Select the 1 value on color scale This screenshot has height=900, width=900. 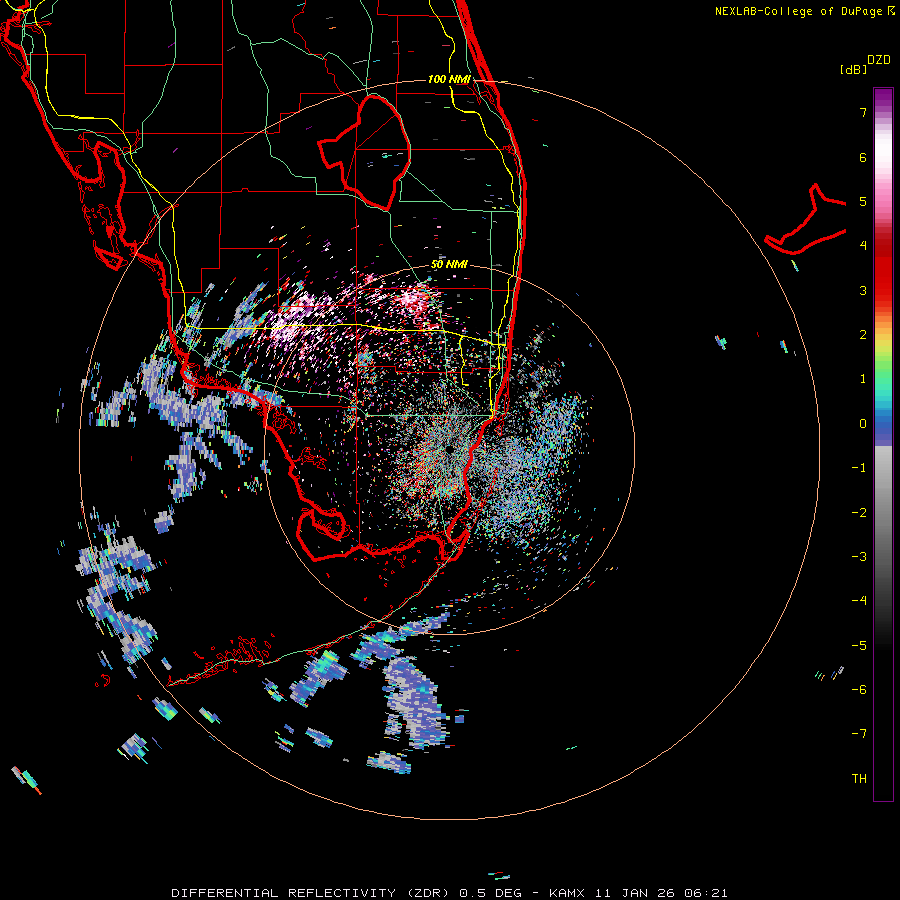[x=863, y=379]
